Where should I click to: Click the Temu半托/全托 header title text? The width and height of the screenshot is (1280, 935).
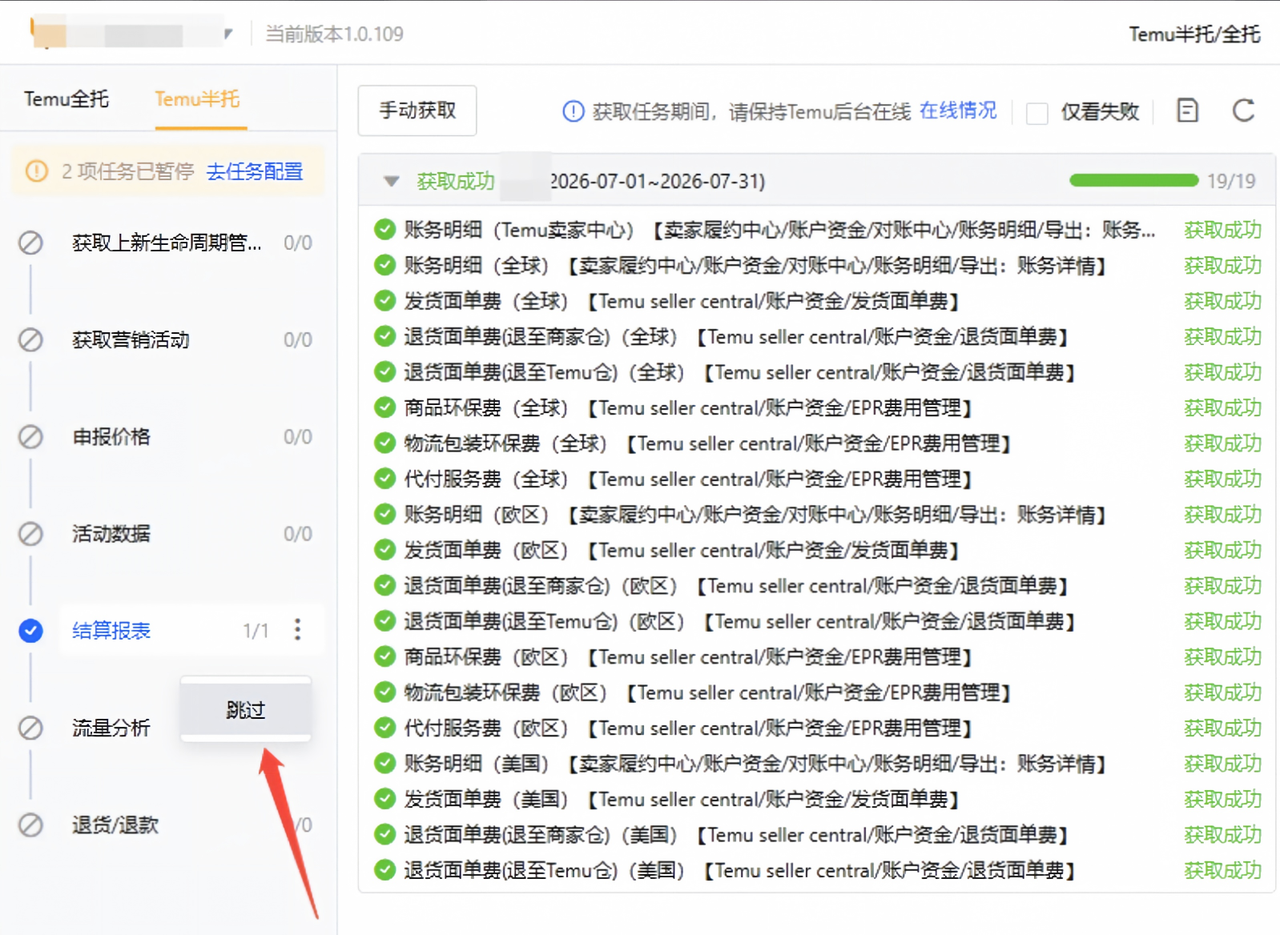coord(1195,34)
